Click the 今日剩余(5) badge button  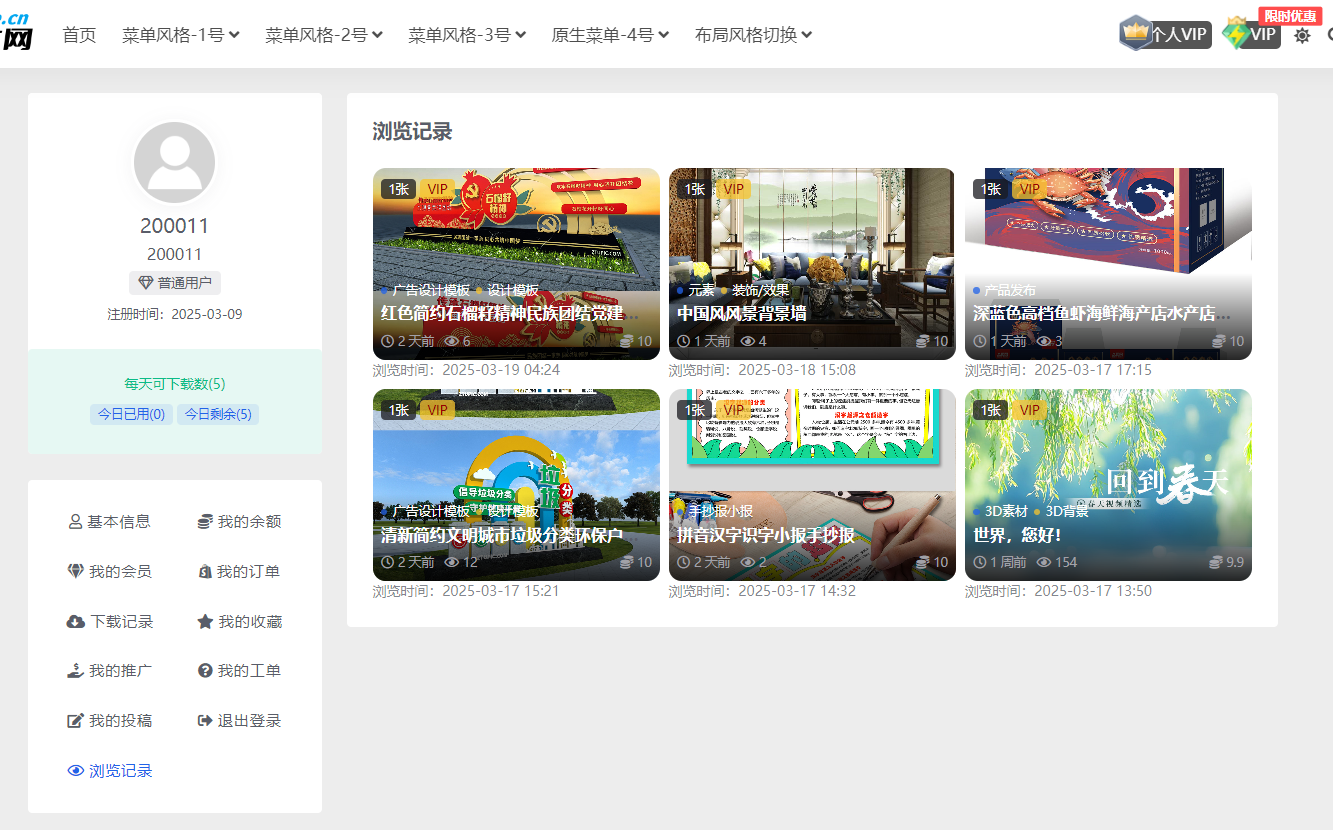(218, 414)
